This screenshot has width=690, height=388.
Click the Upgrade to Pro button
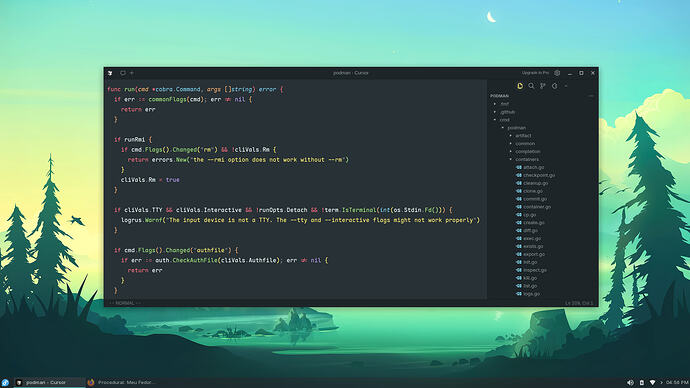click(536, 73)
